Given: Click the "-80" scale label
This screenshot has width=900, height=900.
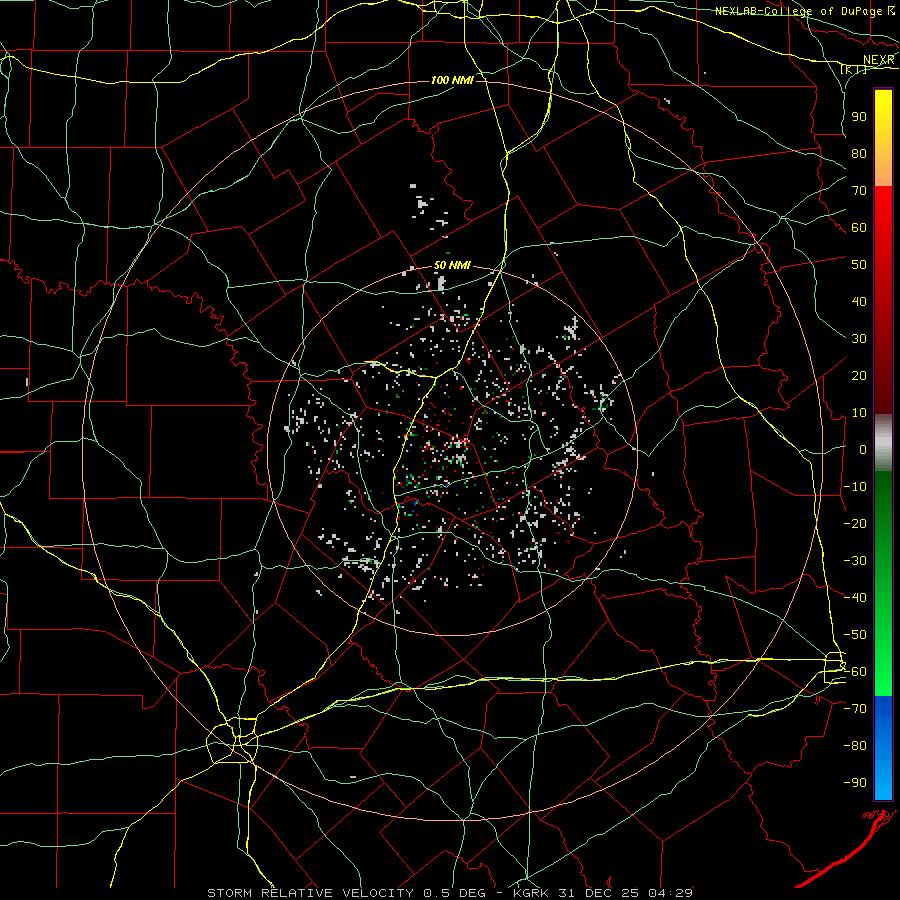Looking at the screenshot, I should coord(855,746).
